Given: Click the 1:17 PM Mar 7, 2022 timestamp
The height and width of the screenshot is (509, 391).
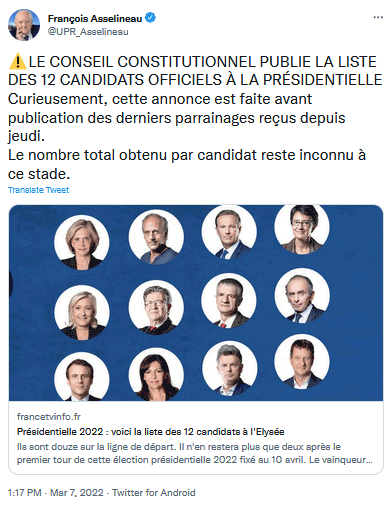Looking at the screenshot, I should tap(56, 493).
